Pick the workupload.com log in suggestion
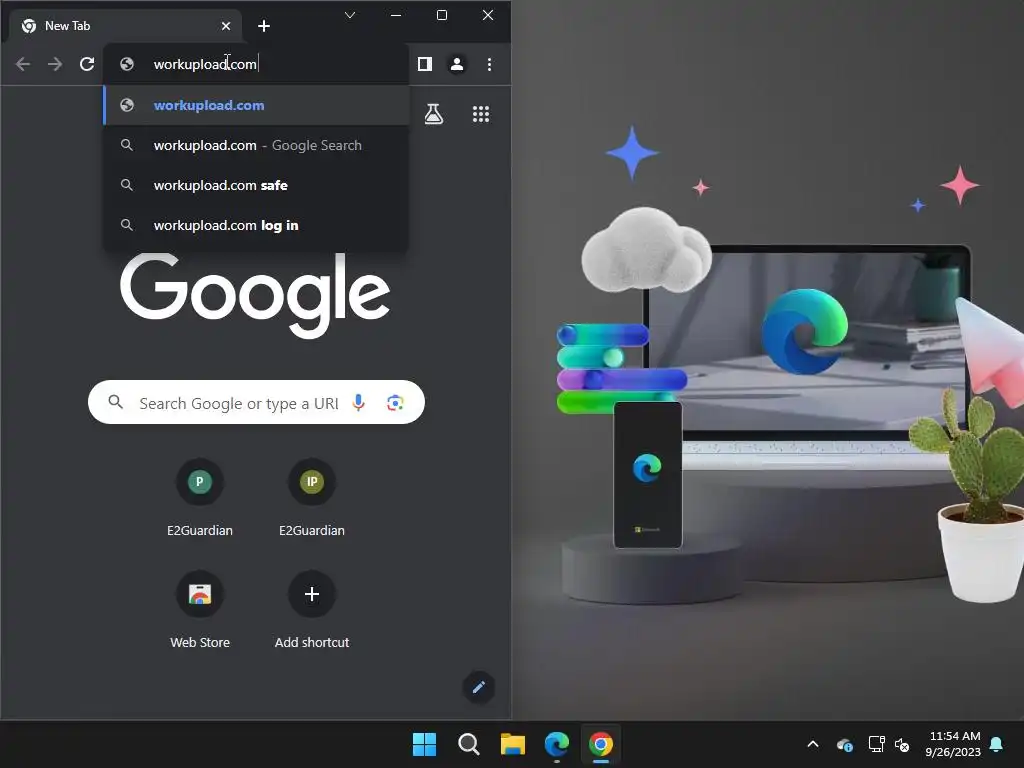The image size is (1024, 768). point(256,225)
